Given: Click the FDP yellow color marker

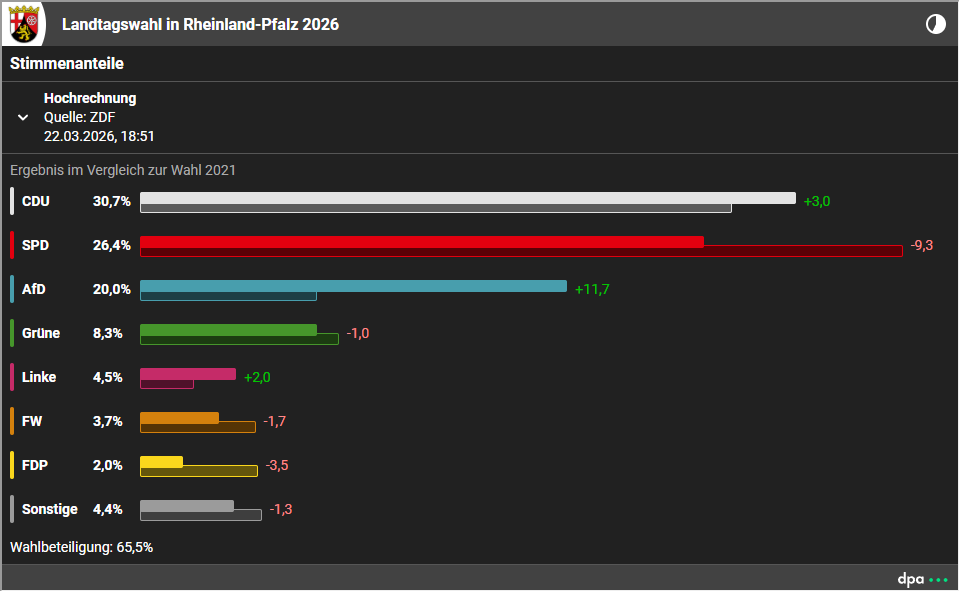Looking at the screenshot, I should 12,465.
